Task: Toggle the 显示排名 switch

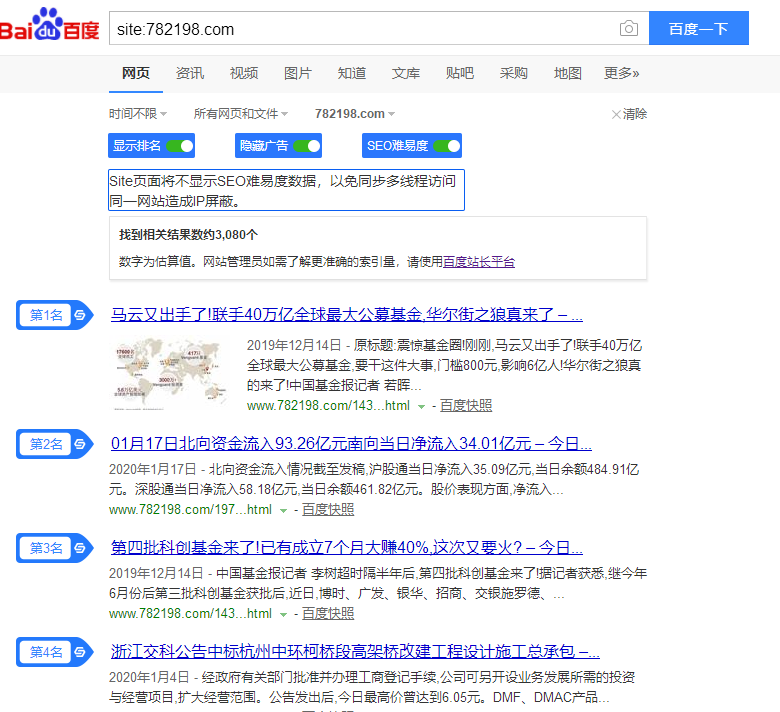Action: (180, 146)
